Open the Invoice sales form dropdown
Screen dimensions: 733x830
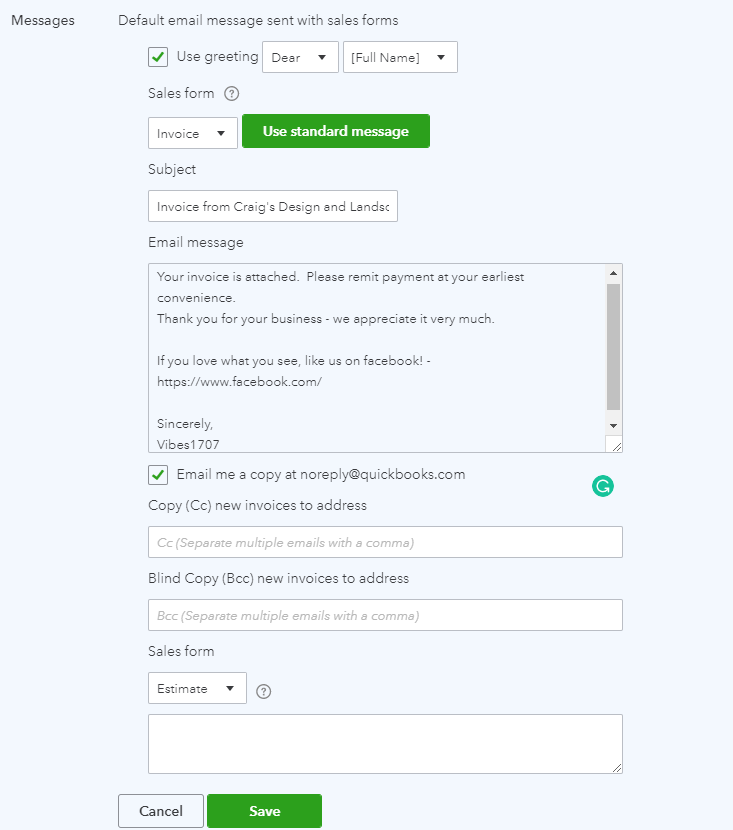click(x=192, y=131)
